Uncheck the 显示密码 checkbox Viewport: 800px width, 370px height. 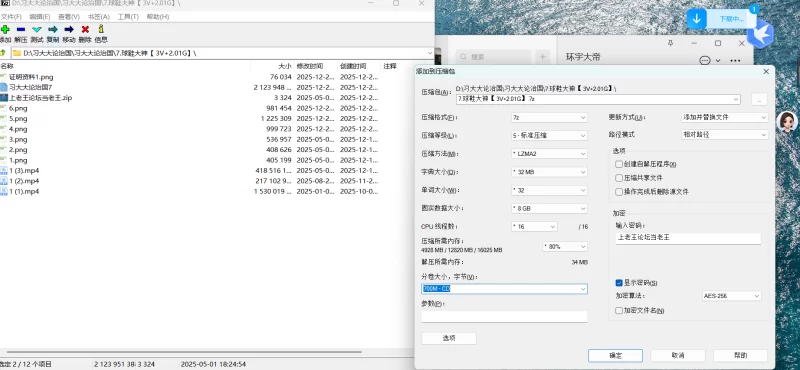[x=619, y=283]
